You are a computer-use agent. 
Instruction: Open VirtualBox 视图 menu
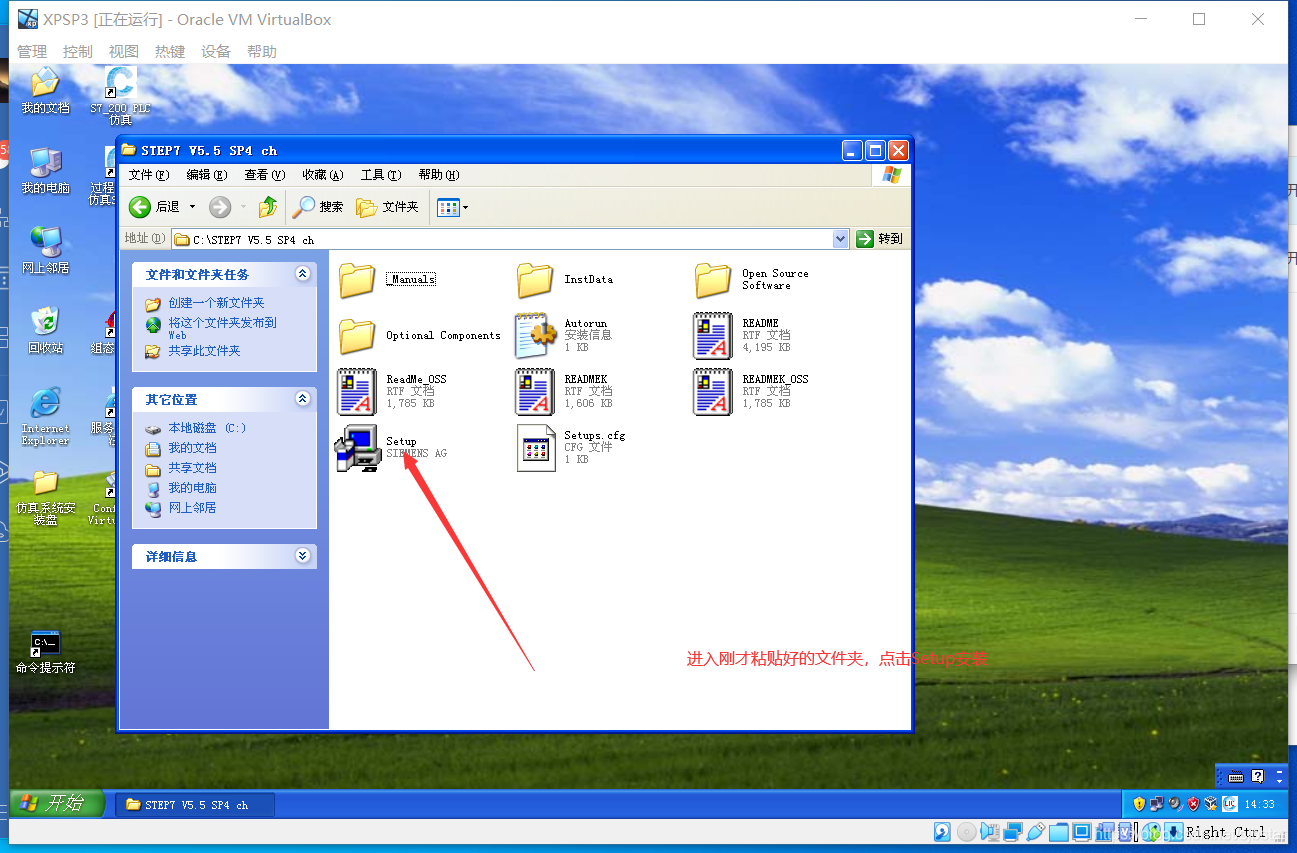coord(124,51)
